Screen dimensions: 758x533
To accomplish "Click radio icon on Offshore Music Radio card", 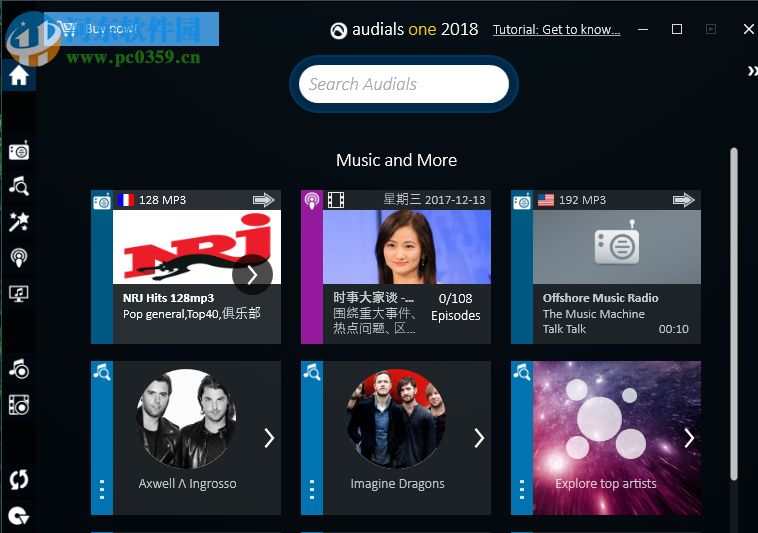I will tap(522, 201).
